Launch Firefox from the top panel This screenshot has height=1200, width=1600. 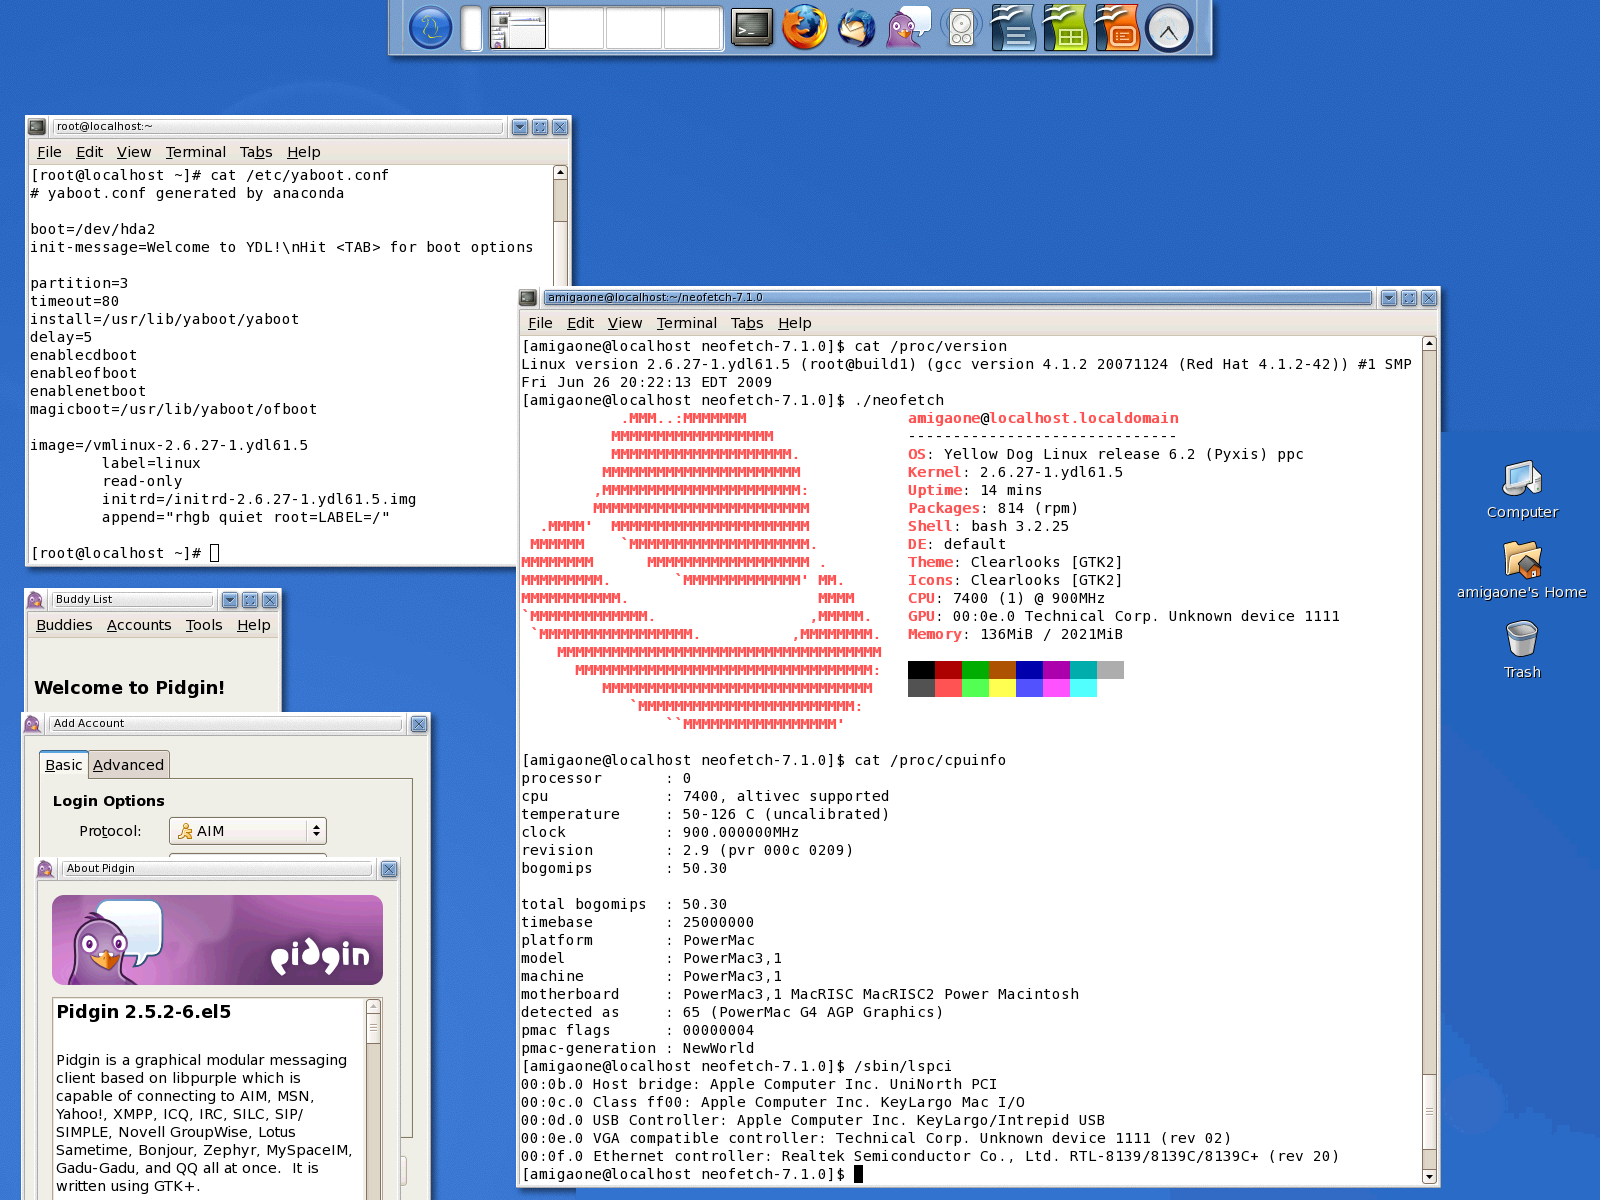pos(804,27)
